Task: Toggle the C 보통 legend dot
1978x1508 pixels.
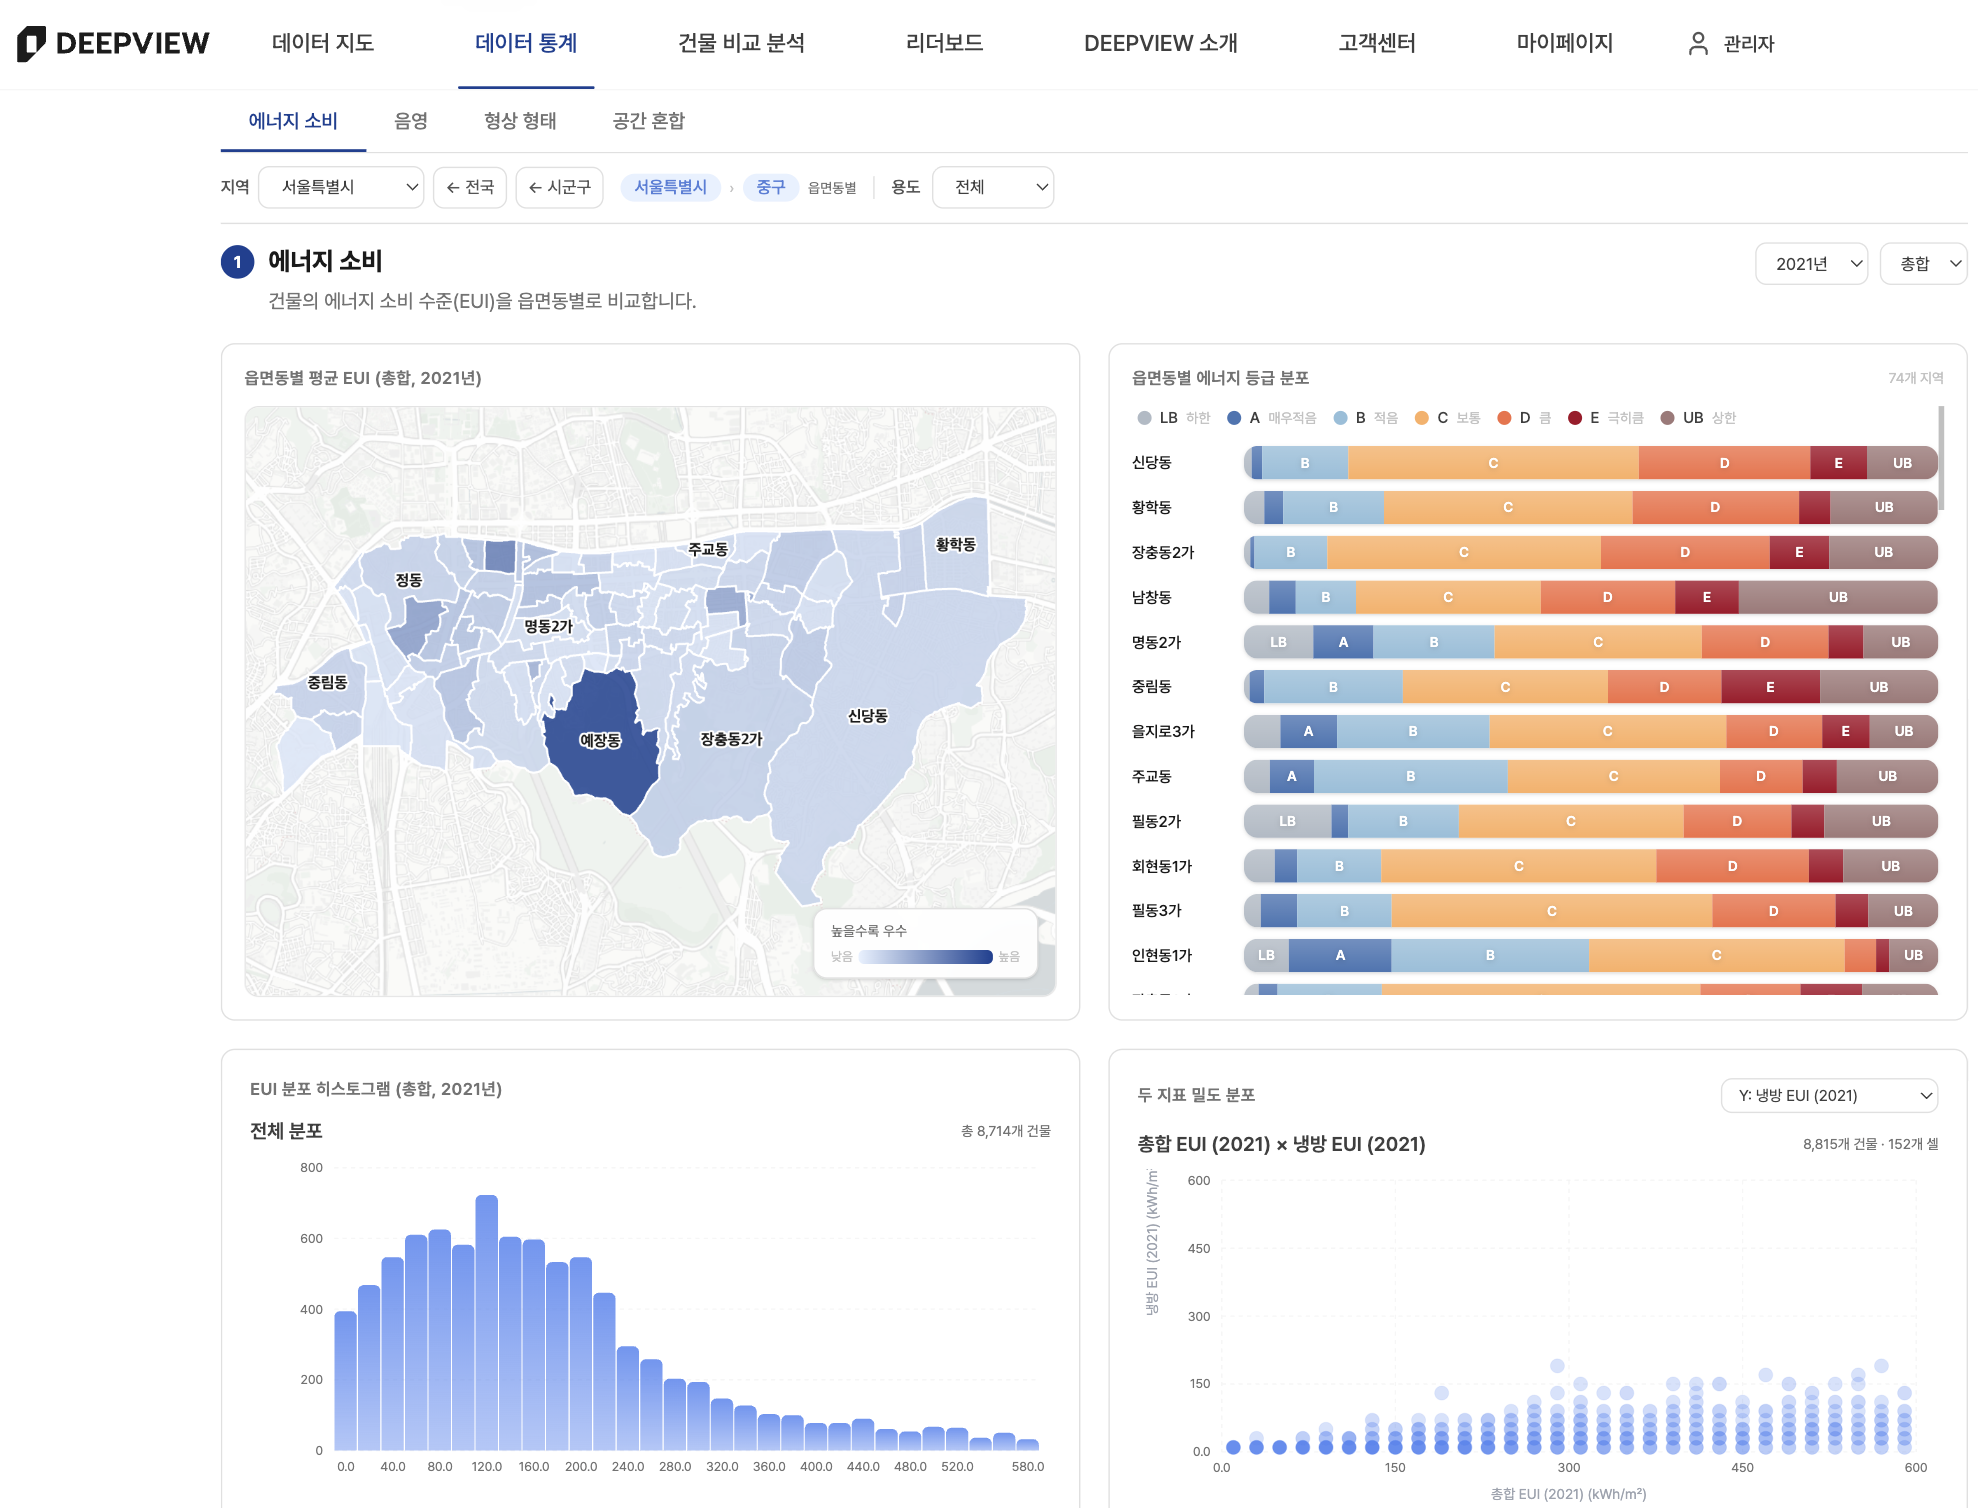Action: pyautogui.click(x=1421, y=418)
